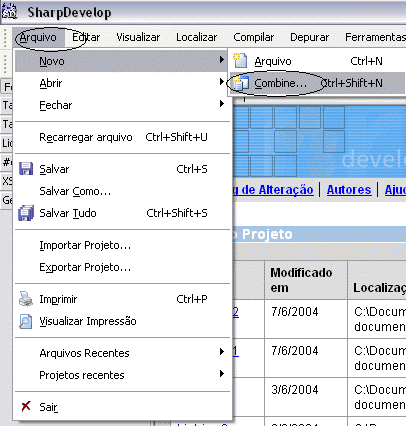Select Salvar Como... menu entry

click(121, 191)
